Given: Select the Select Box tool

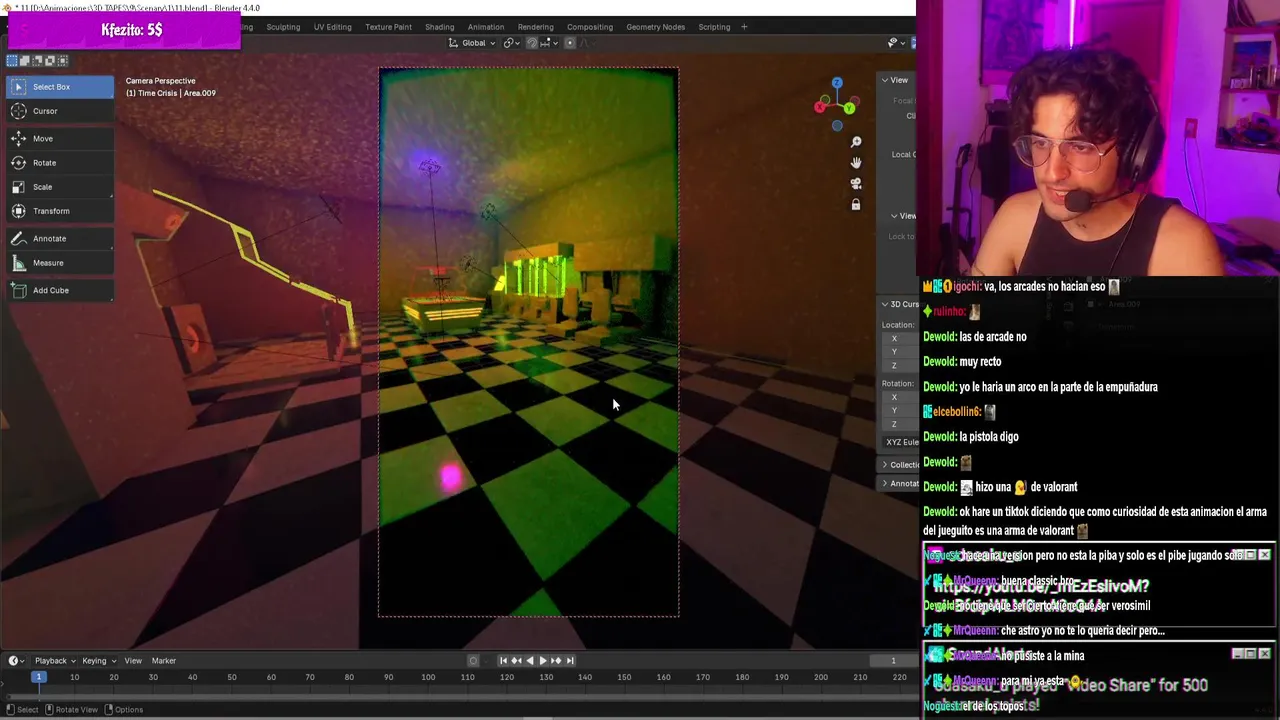Looking at the screenshot, I should [59, 87].
